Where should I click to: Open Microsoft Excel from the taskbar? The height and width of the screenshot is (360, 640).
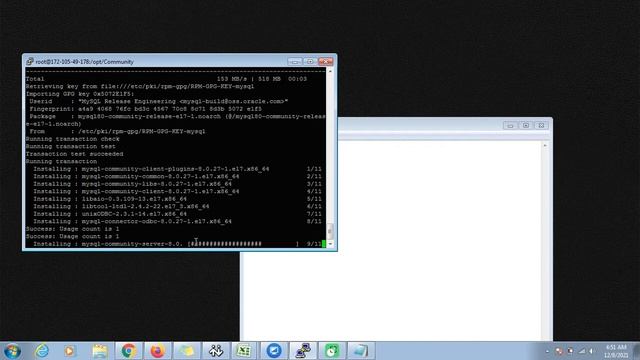coord(244,351)
